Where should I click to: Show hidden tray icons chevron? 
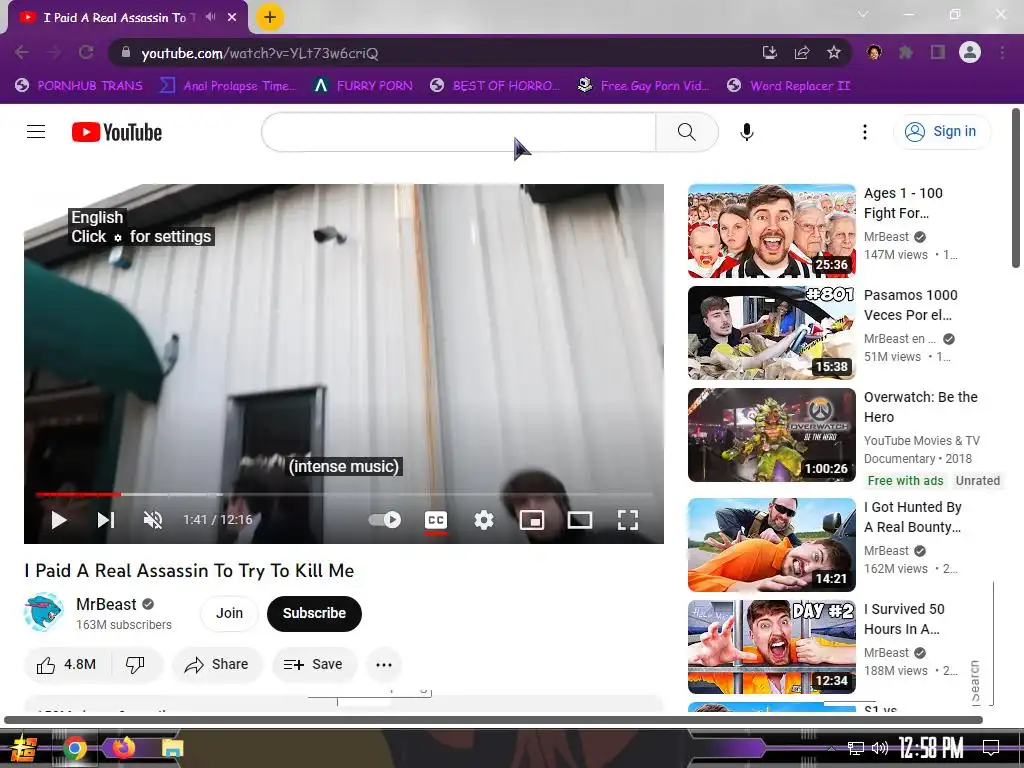831,749
